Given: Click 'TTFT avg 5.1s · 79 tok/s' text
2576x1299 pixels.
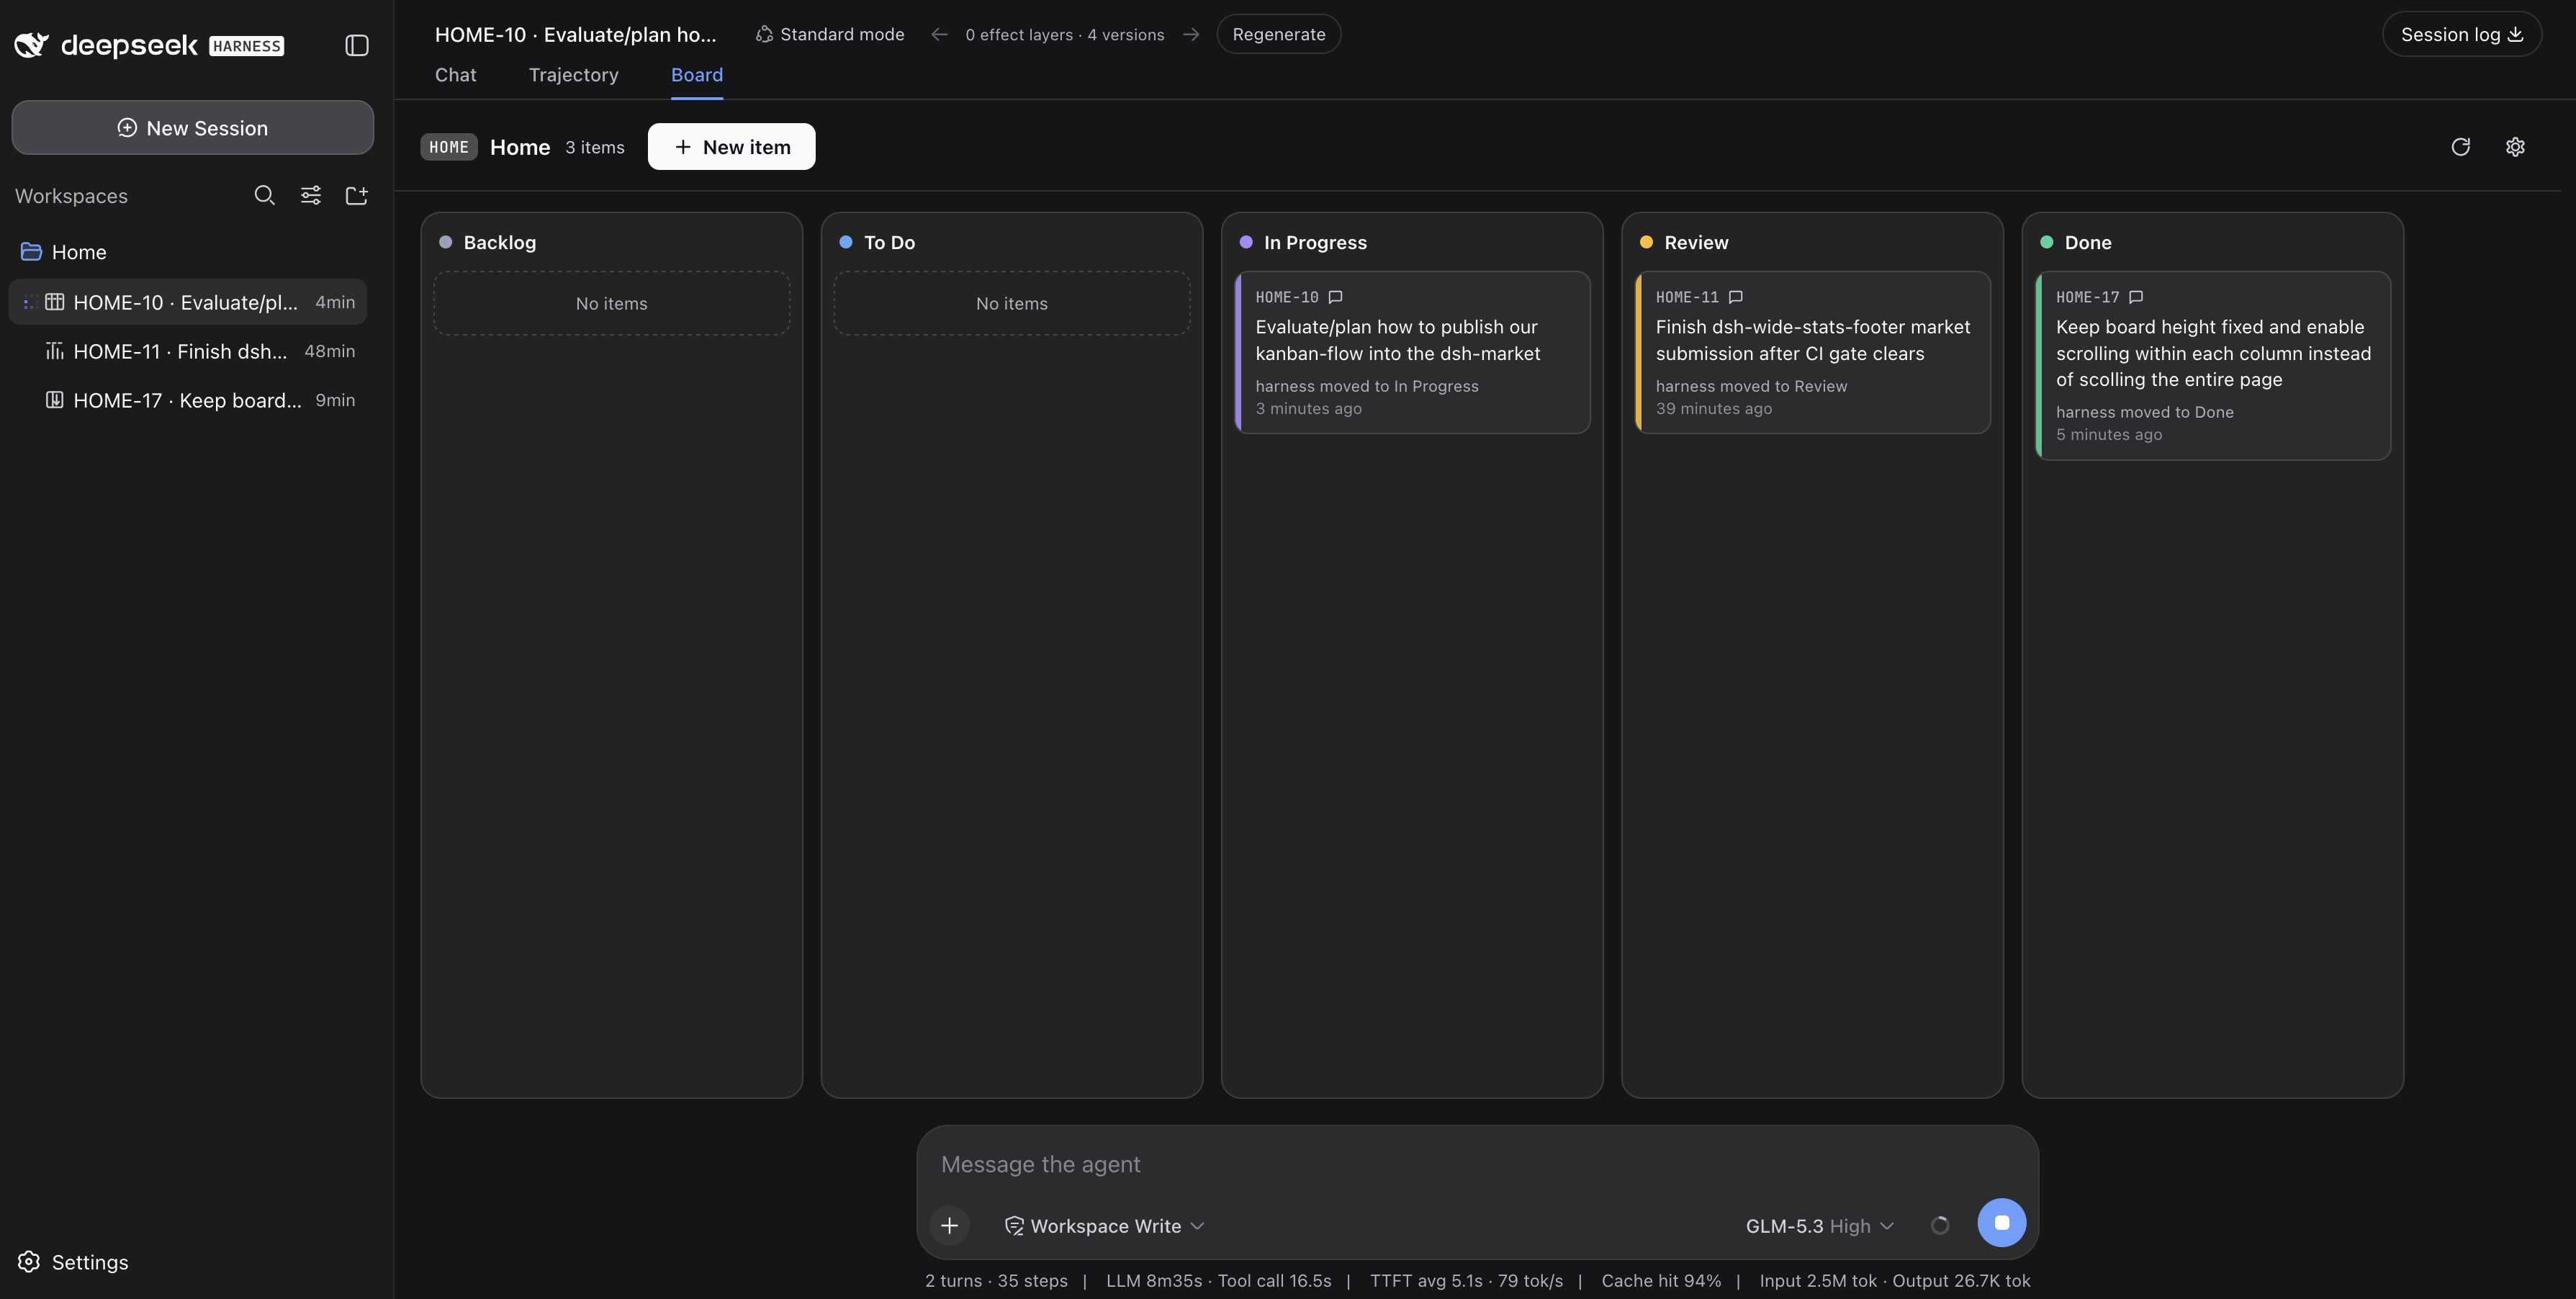Looking at the screenshot, I should pos(1466,1281).
